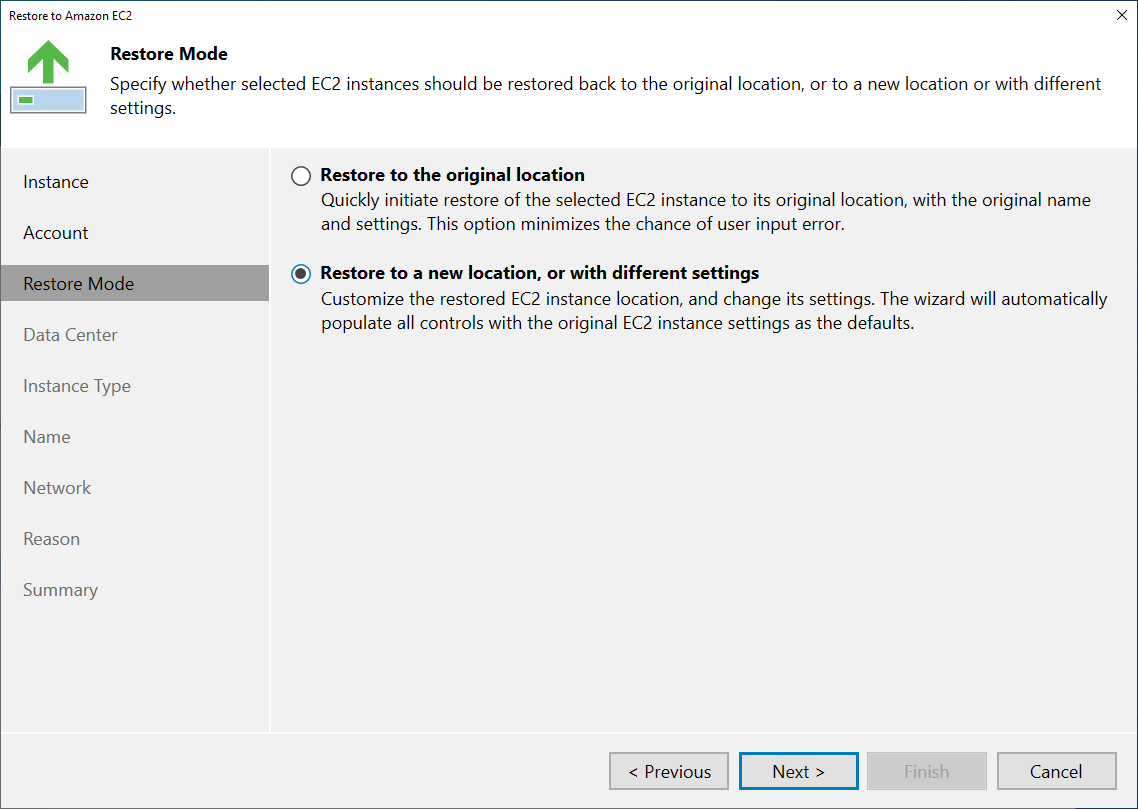Open the Instance Type step

[77, 385]
